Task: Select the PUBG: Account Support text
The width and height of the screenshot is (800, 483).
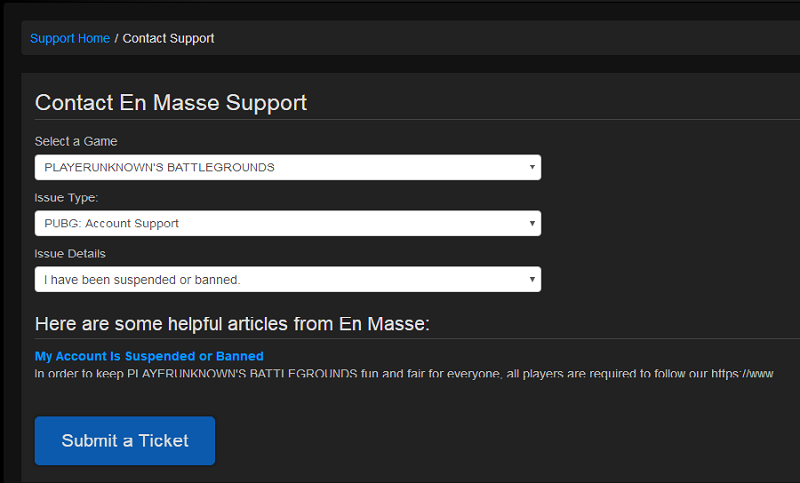Action: pos(112,223)
